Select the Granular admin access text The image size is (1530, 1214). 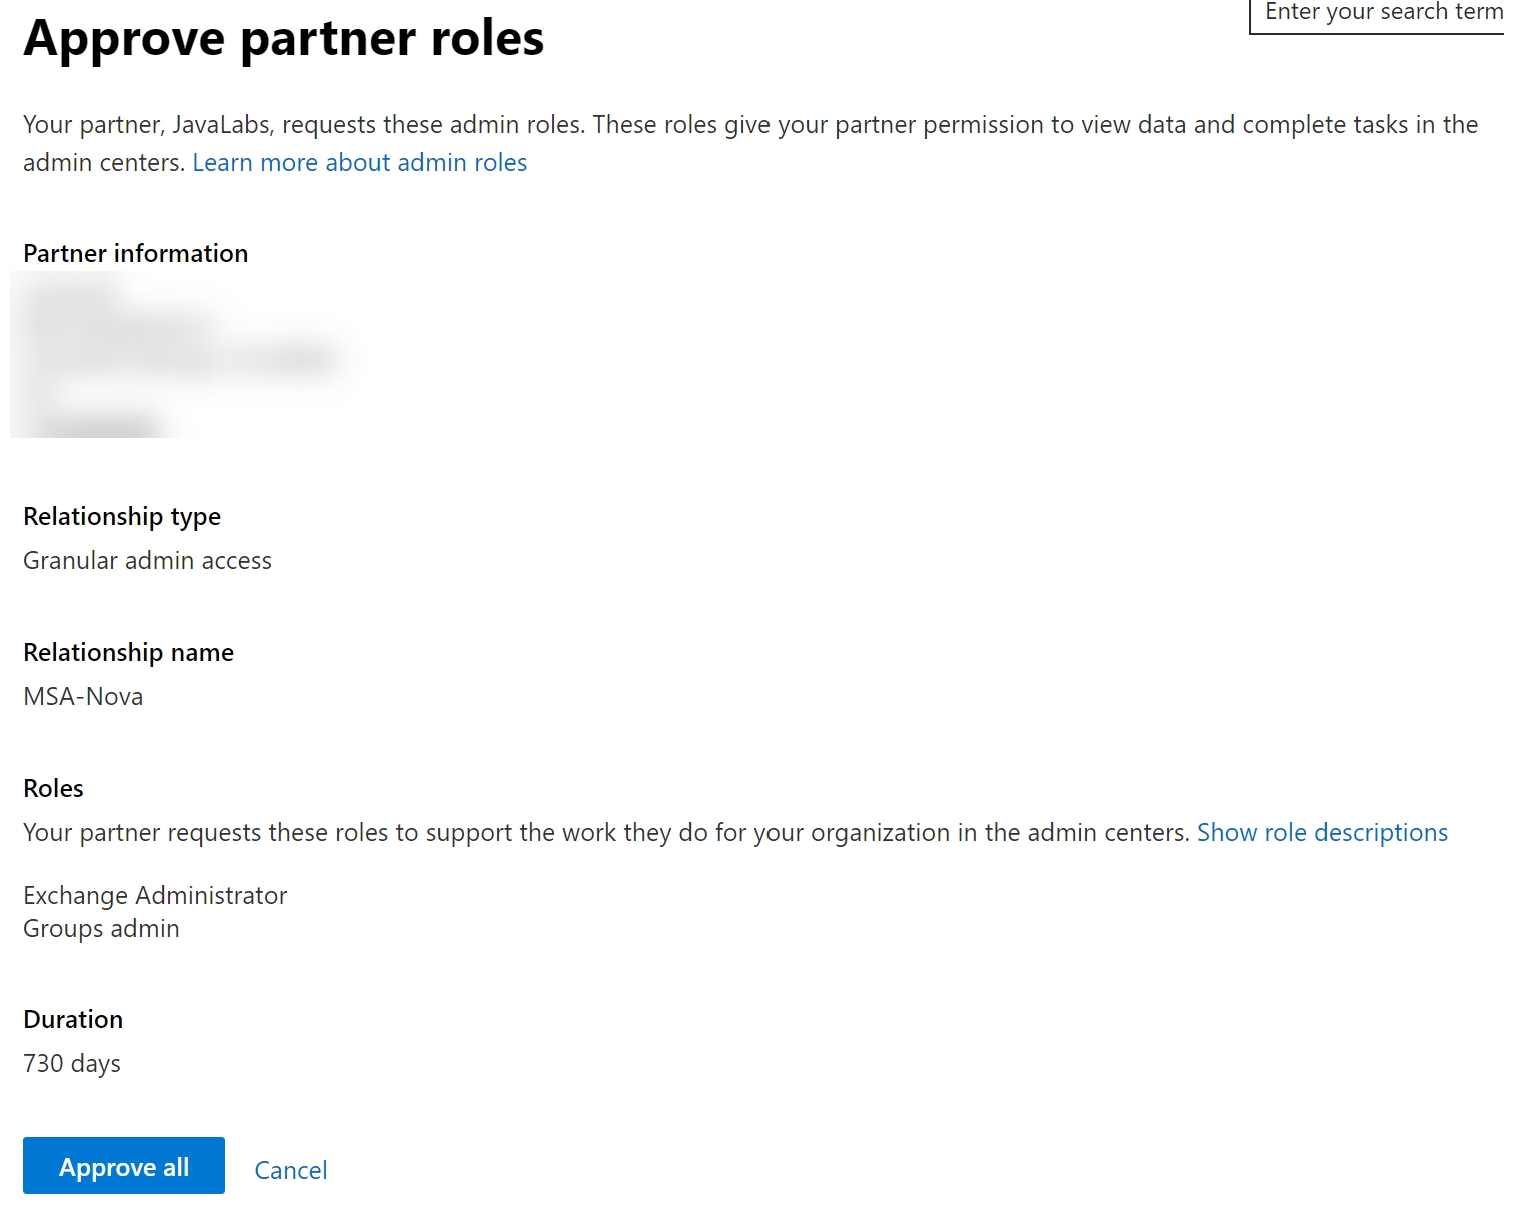tap(147, 561)
